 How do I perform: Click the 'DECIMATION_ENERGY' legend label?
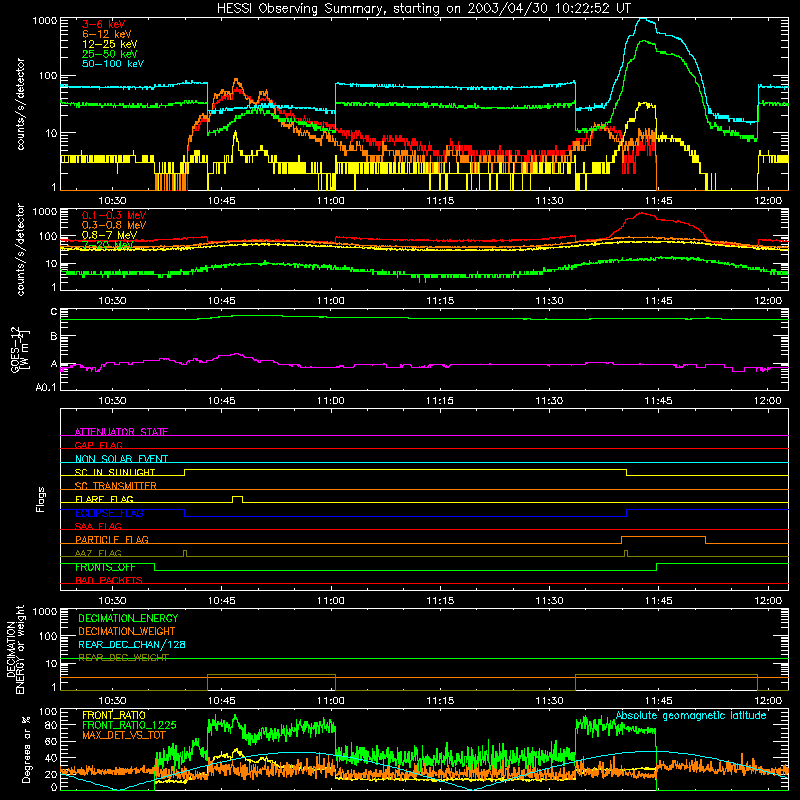[x=128, y=618]
